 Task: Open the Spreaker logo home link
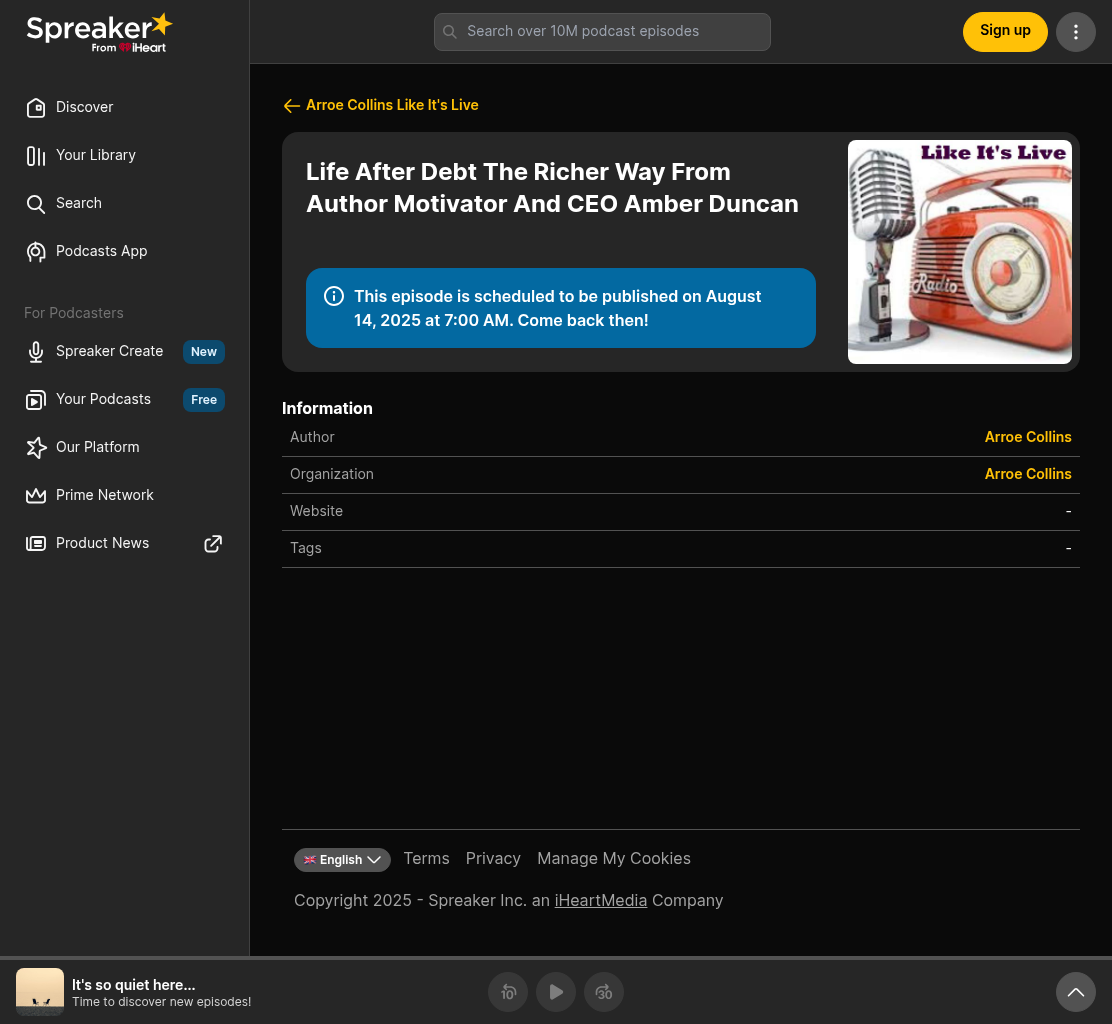coord(99,33)
